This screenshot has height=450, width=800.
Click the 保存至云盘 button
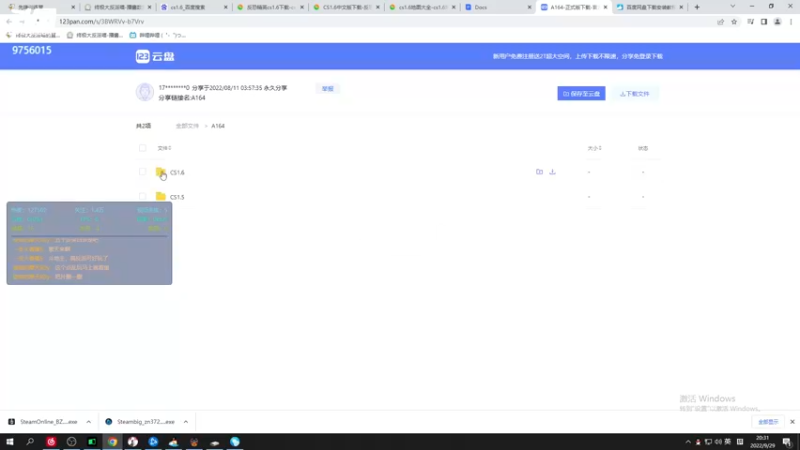(x=581, y=93)
